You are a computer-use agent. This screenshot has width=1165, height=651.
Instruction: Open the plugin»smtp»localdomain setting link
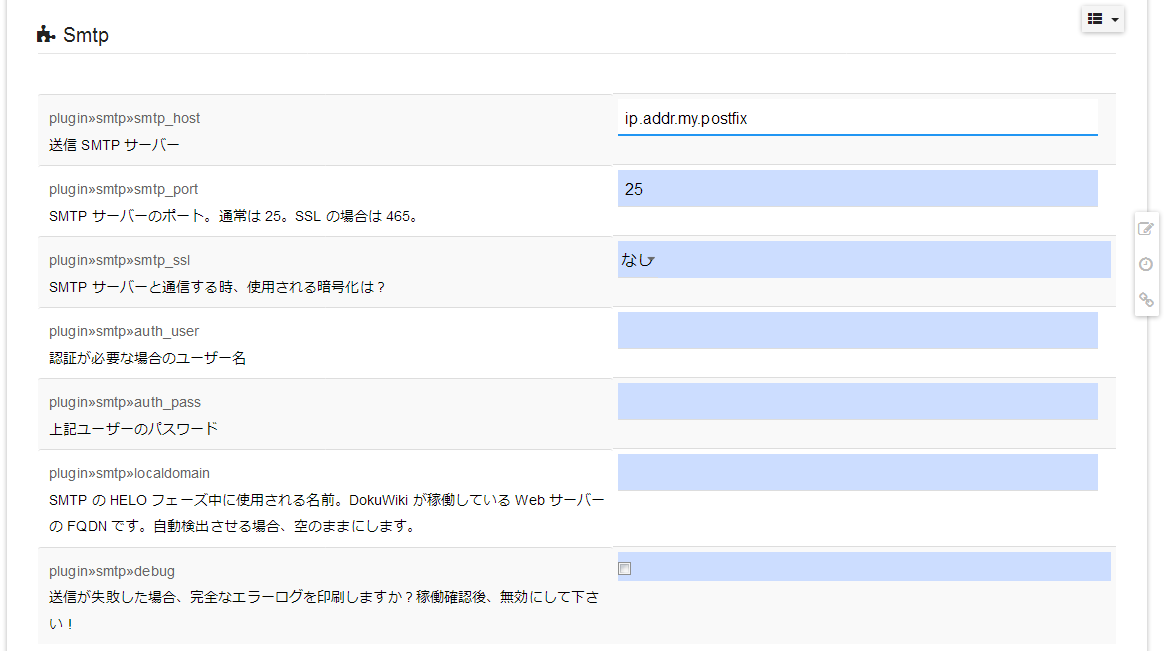[x=129, y=473]
